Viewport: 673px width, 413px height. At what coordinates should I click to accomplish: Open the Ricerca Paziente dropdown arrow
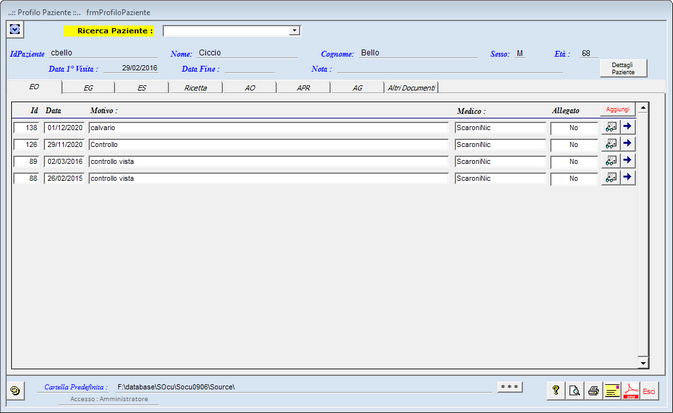point(294,31)
